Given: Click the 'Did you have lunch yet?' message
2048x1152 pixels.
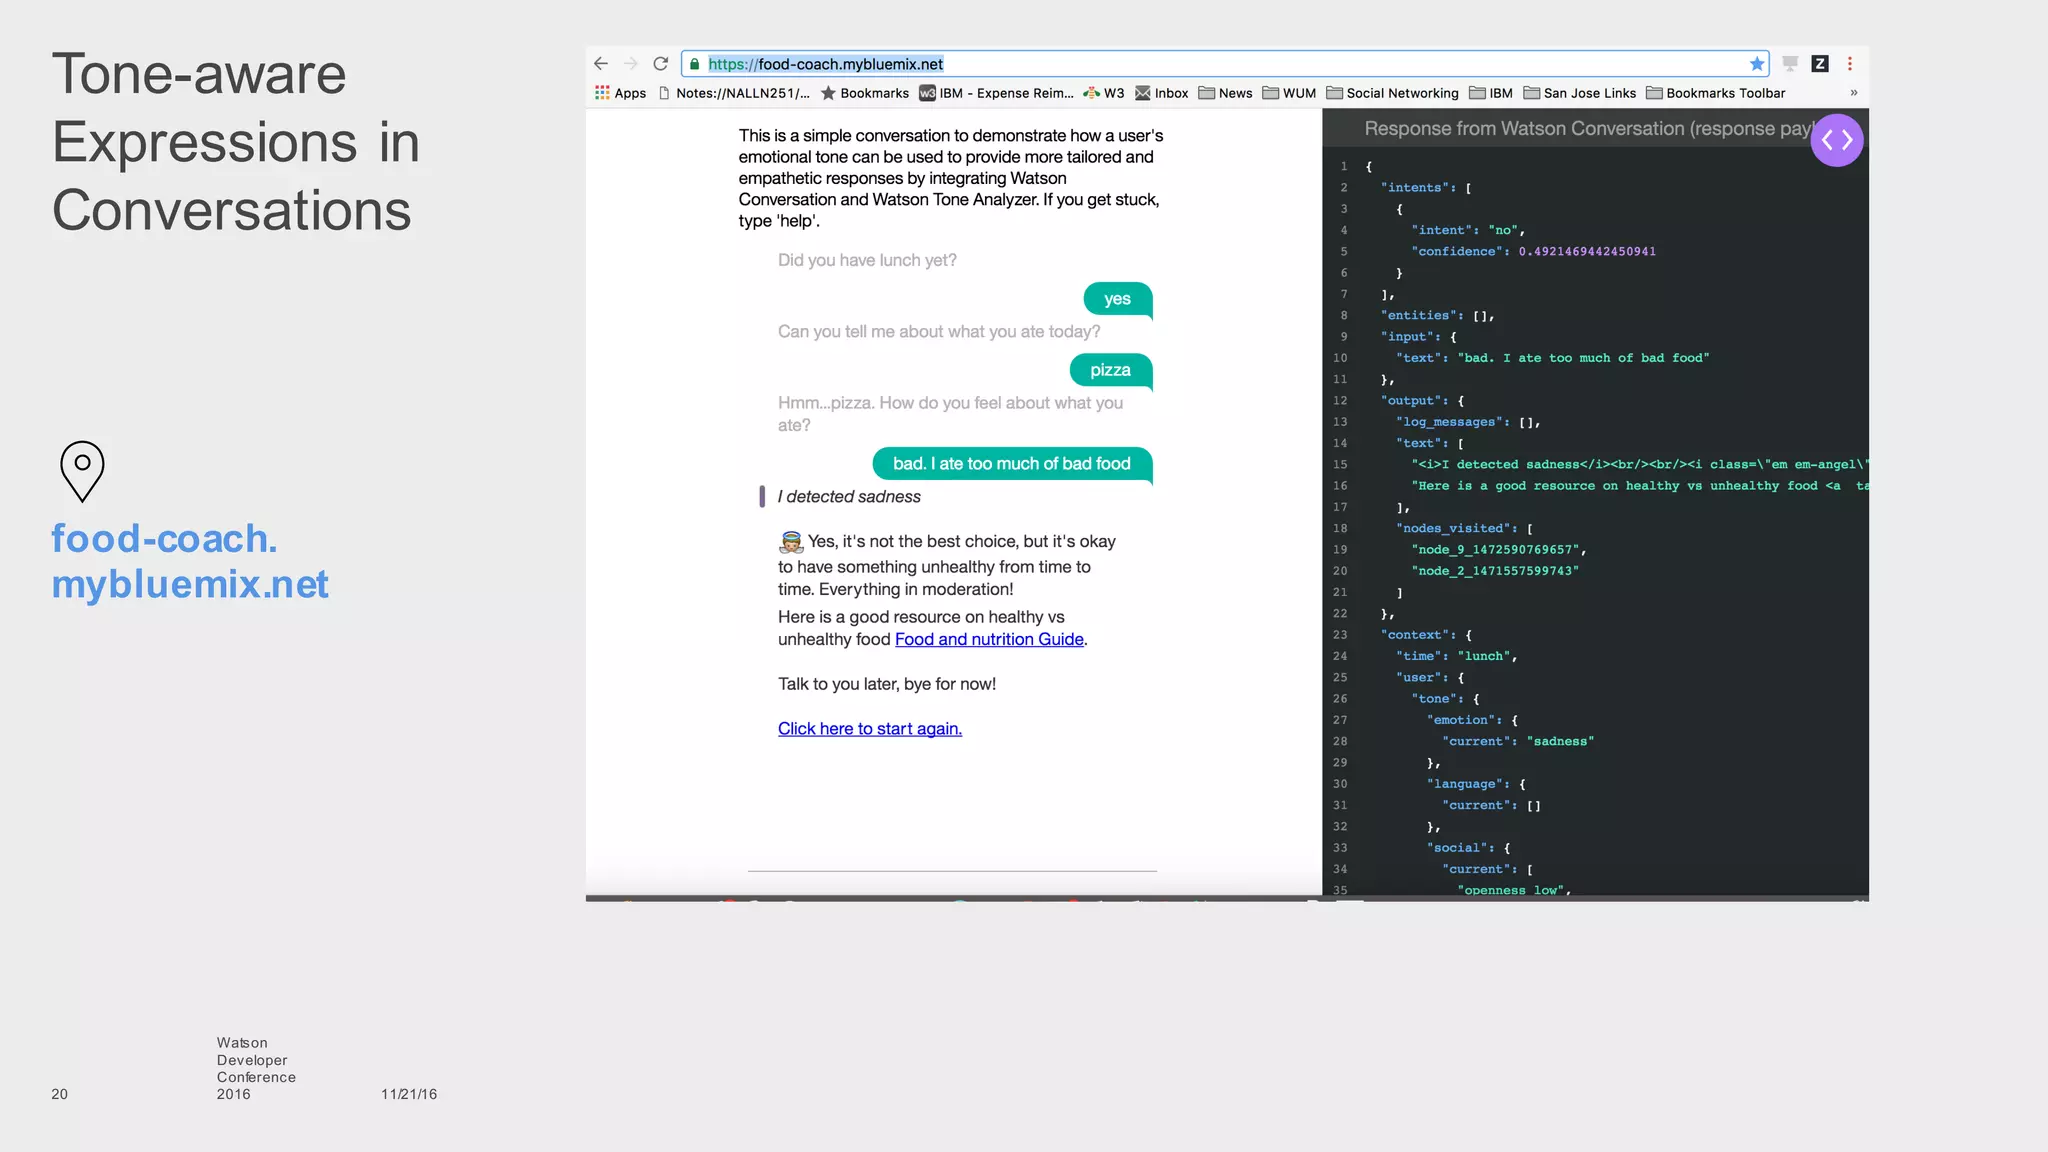Looking at the screenshot, I should [x=867, y=260].
